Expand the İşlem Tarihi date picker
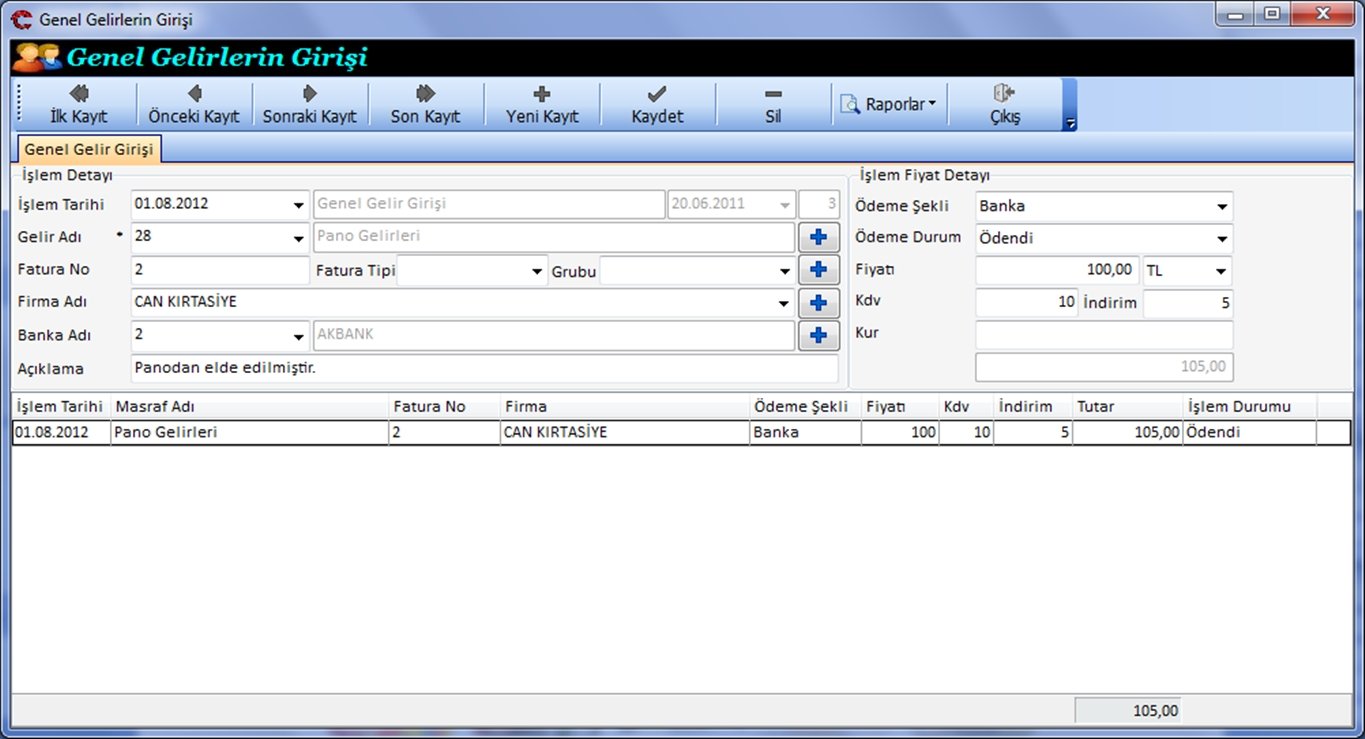The width and height of the screenshot is (1365, 739). click(x=299, y=205)
